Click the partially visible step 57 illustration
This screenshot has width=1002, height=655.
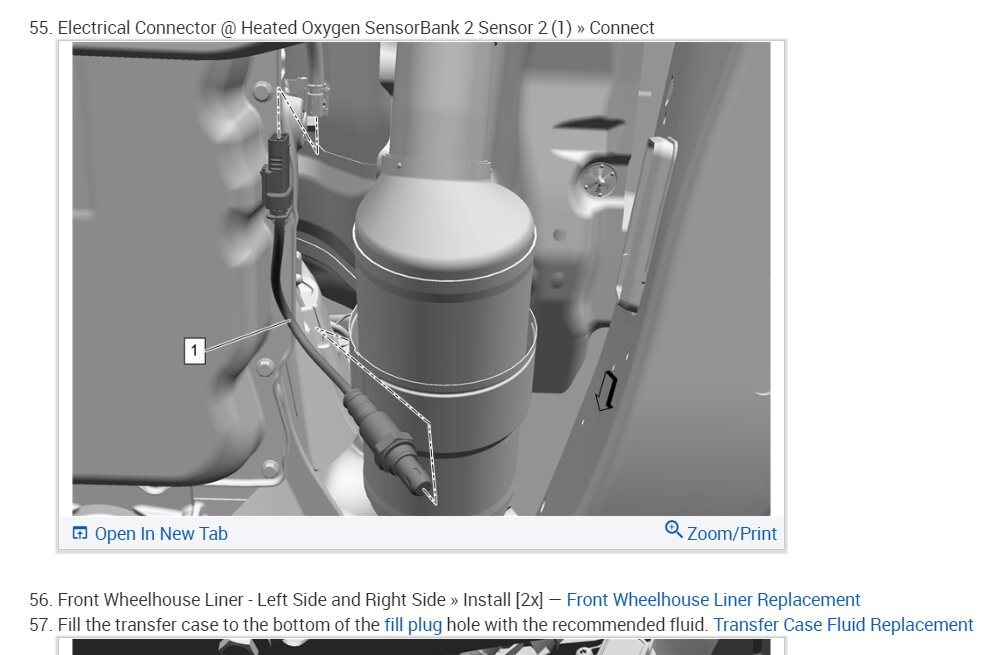(421, 647)
